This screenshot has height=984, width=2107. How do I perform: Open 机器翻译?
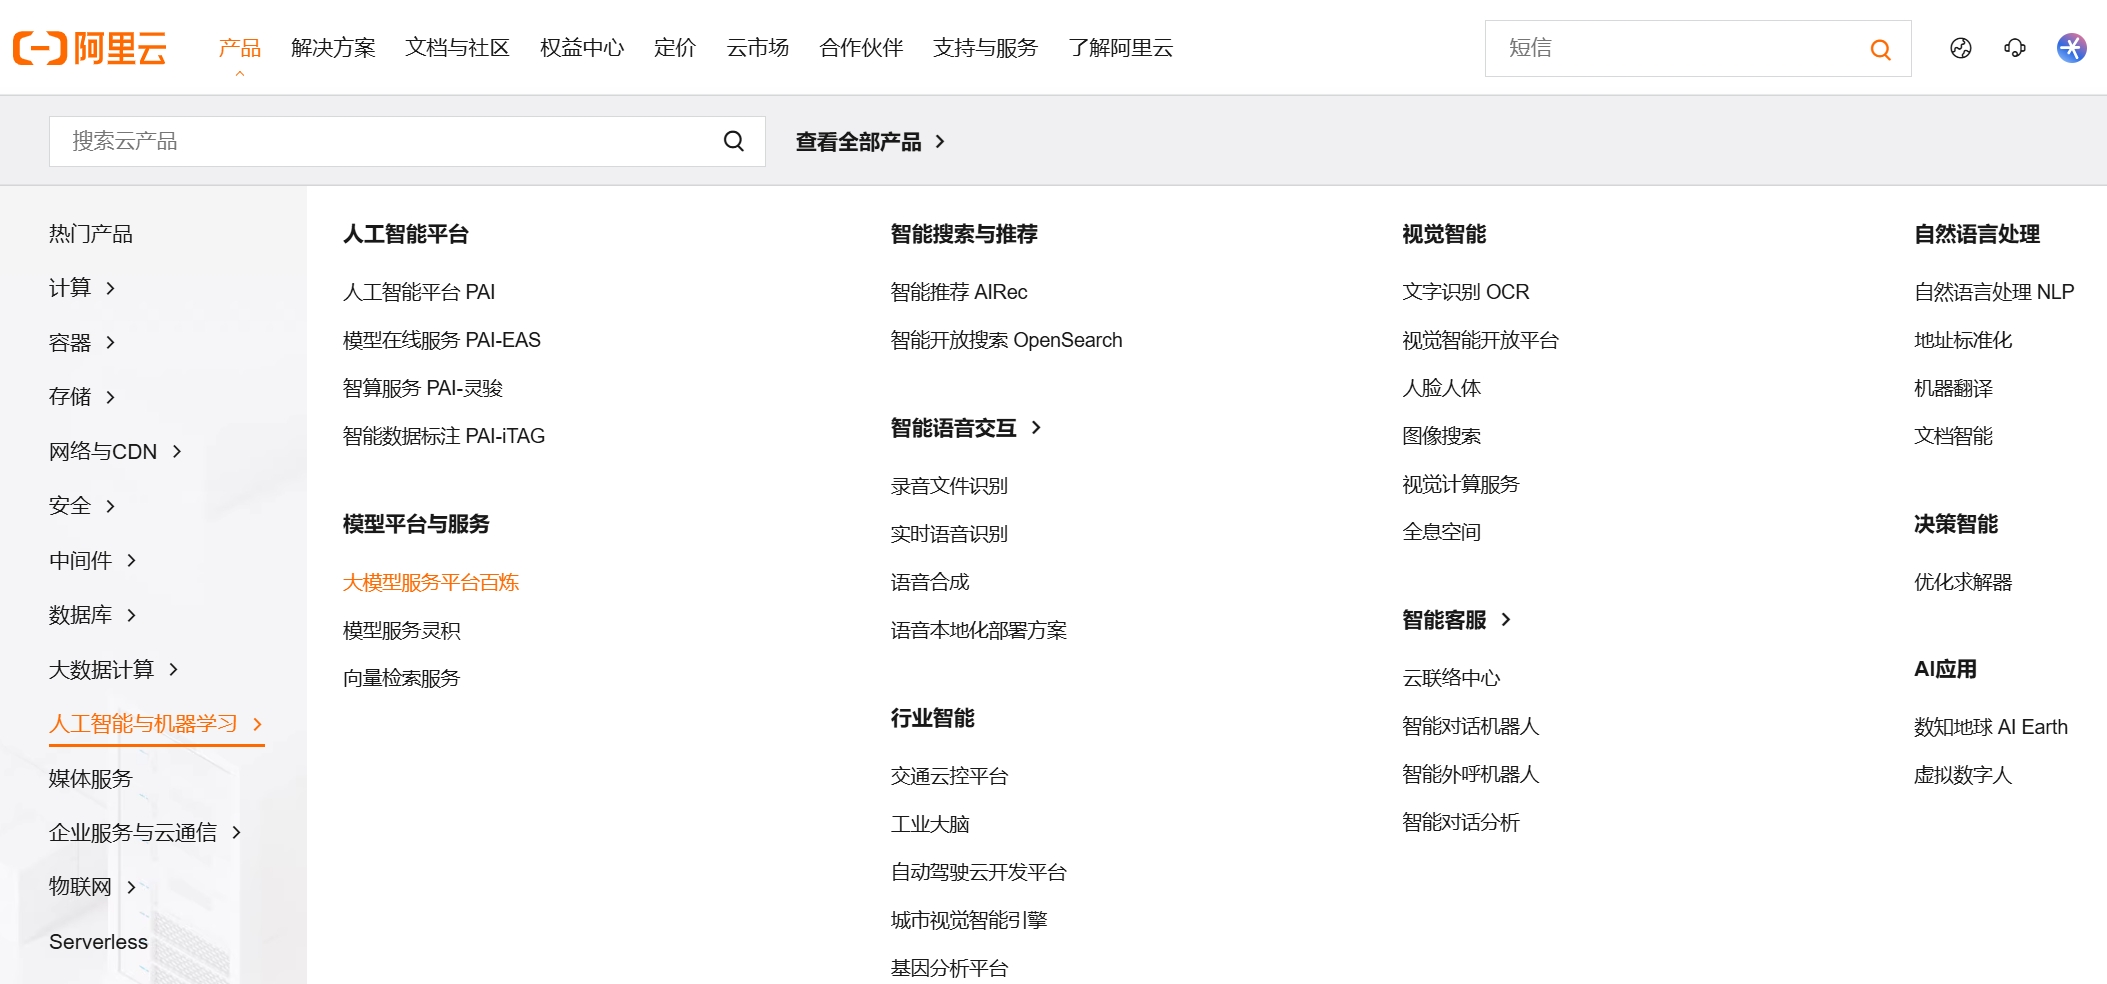1954,388
